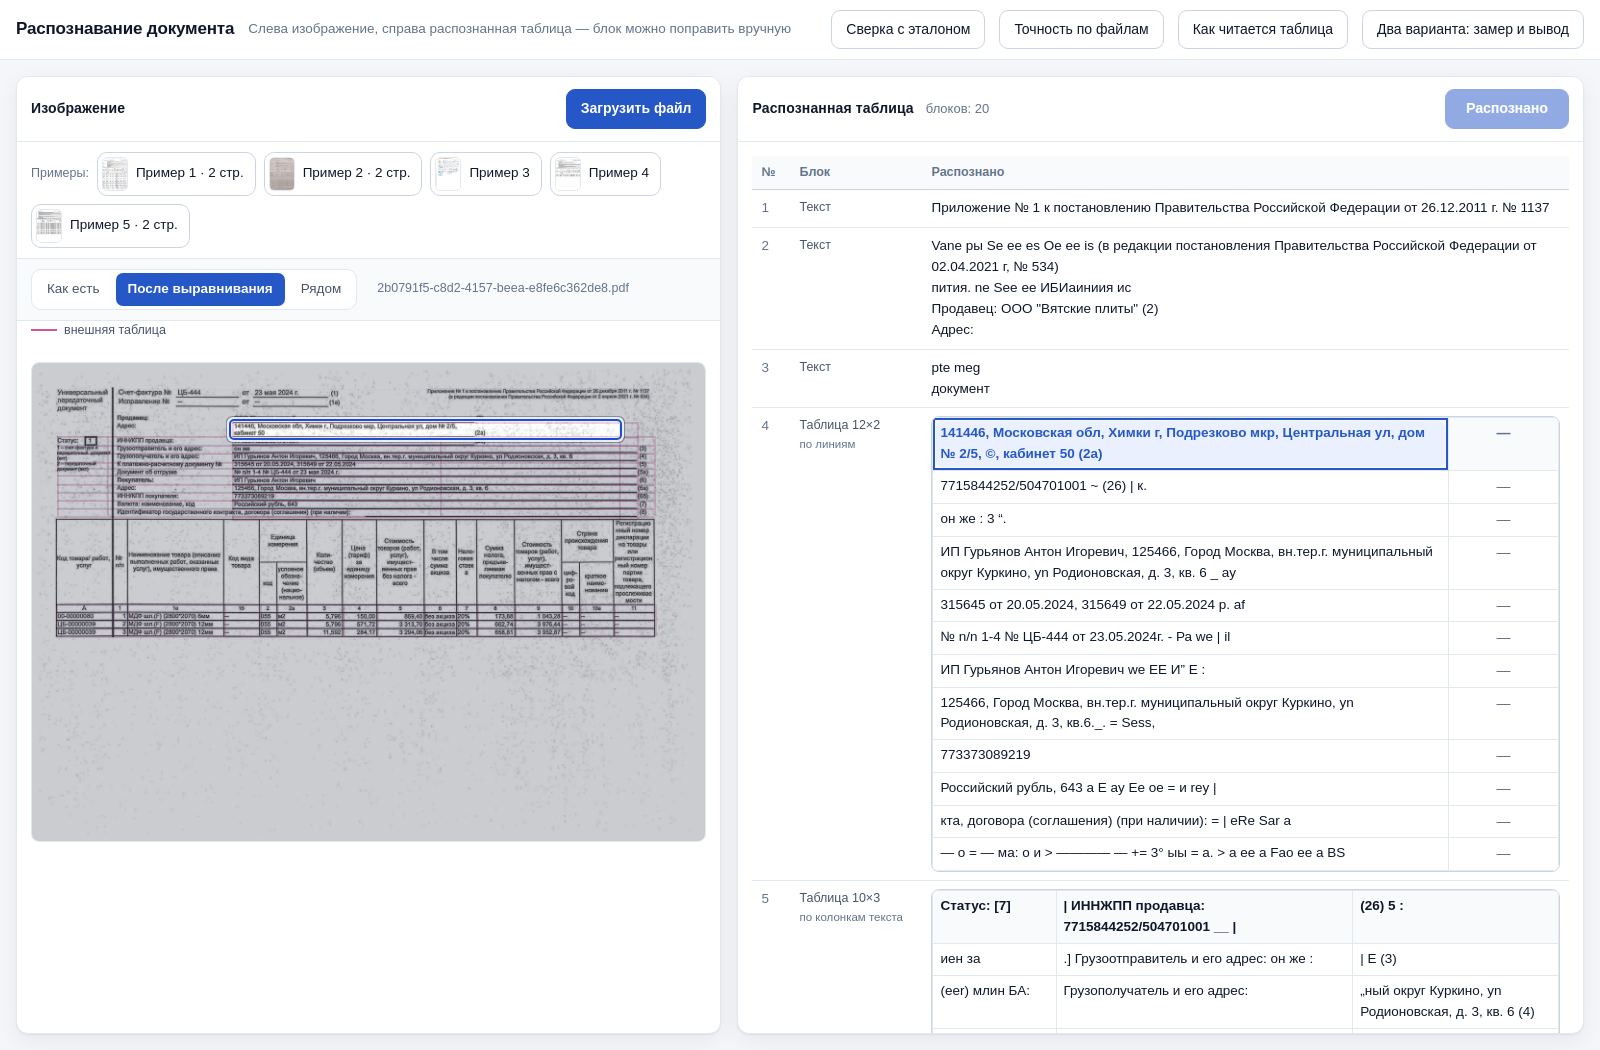
Task: Open Два варианта: замер и вывод
Action: click(x=1472, y=29)
